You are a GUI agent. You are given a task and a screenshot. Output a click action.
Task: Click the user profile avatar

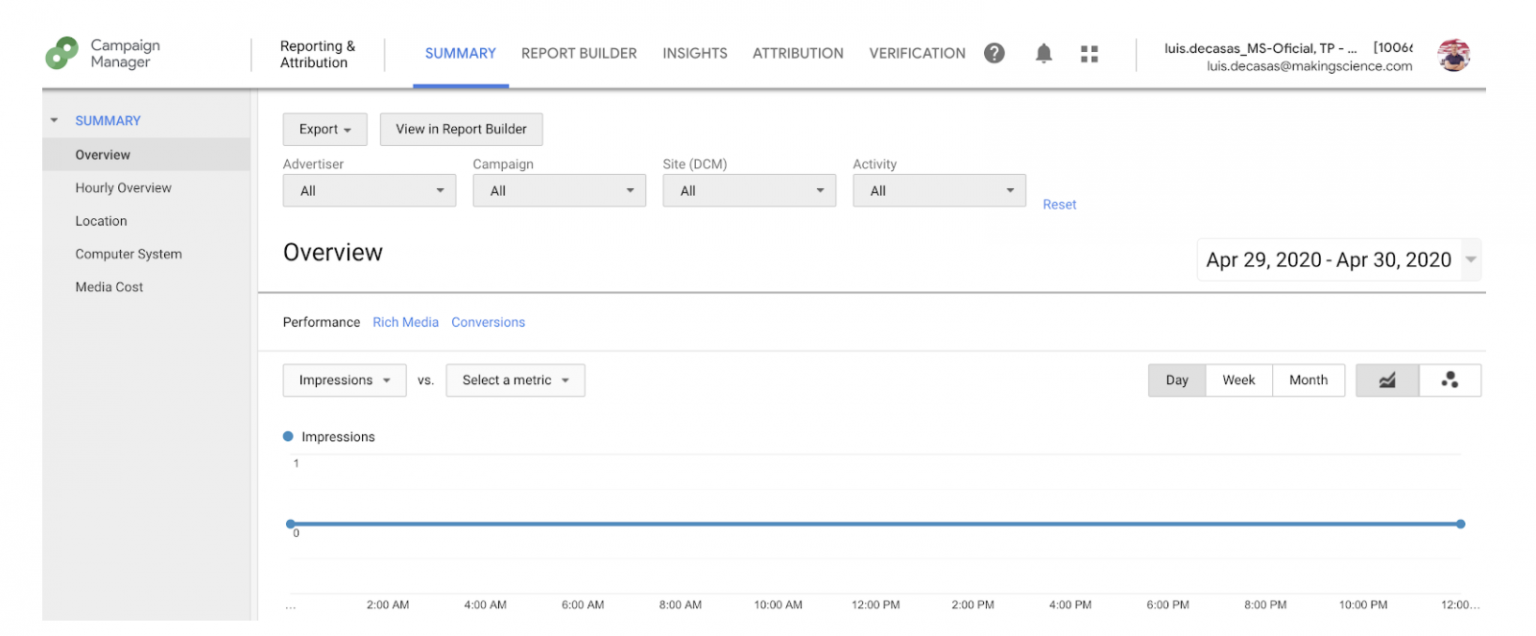[x=1453, y=55]
